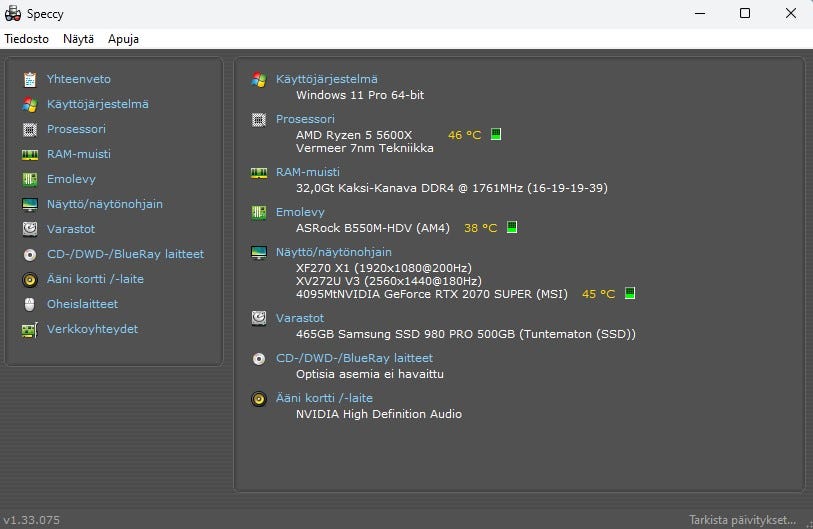This screenshot has height=529, width=813.
Task: Click the optical disc icon in summary panel
Action: point(259,359)
